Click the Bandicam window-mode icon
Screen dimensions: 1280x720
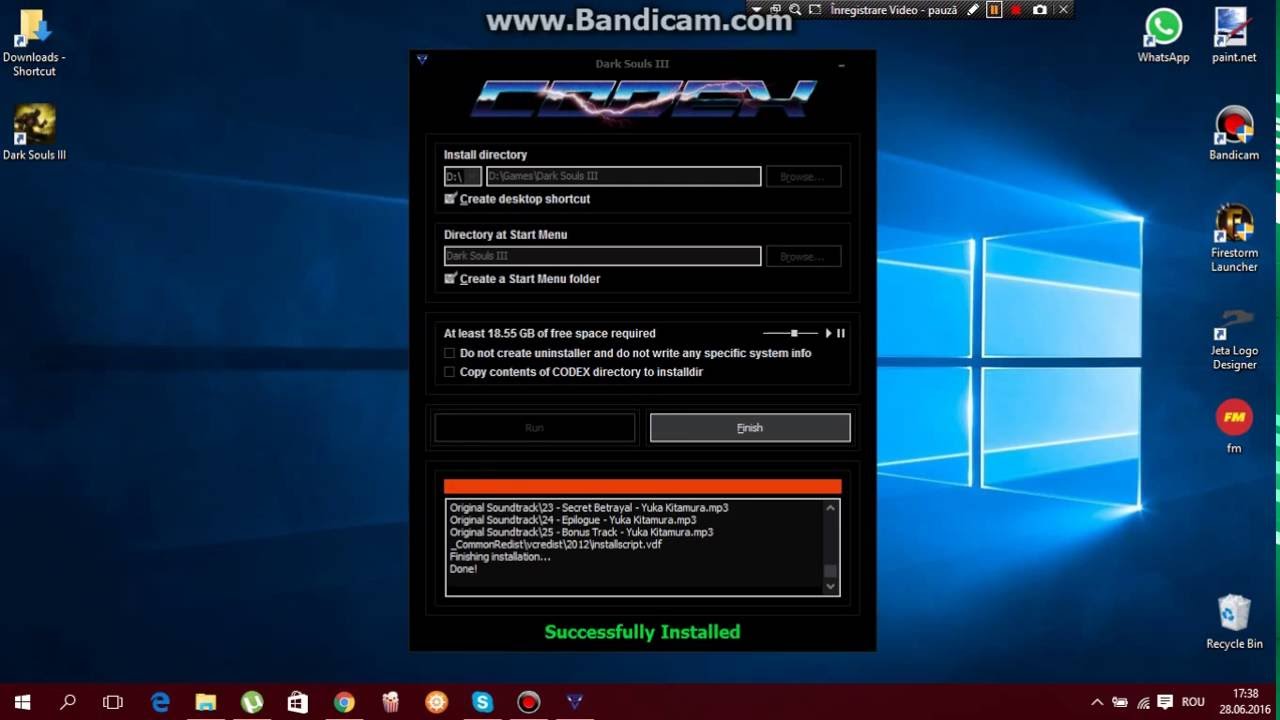tap(775, 10)
